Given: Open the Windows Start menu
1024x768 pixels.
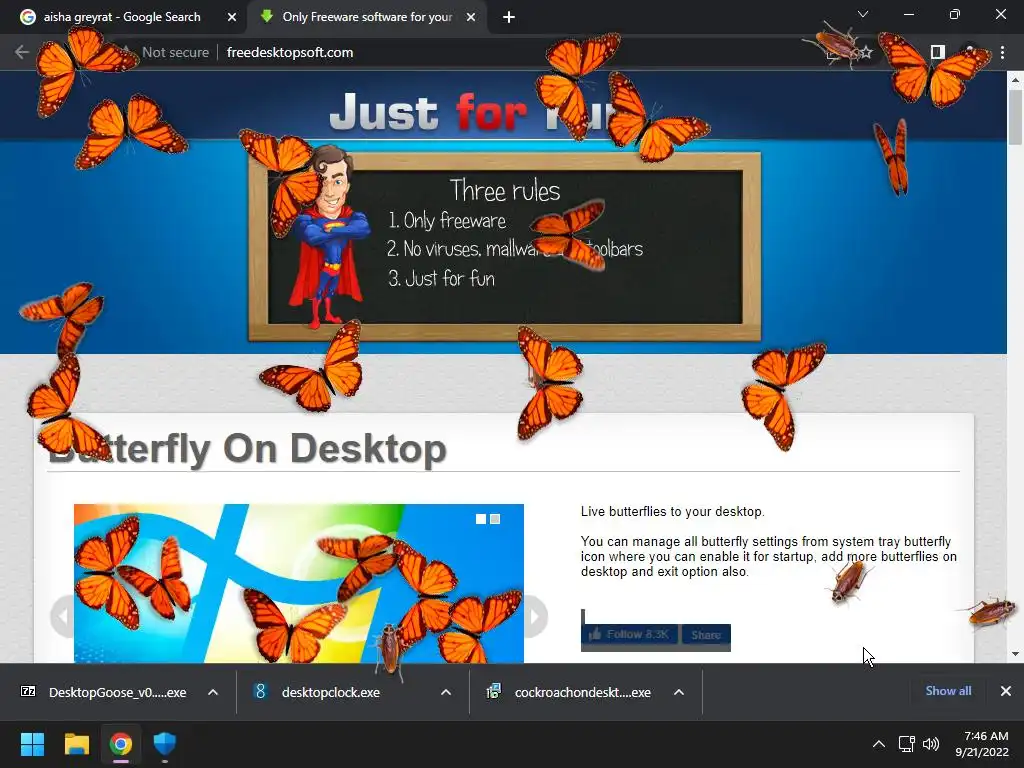Looking at the screenshot, I should 32,744.
